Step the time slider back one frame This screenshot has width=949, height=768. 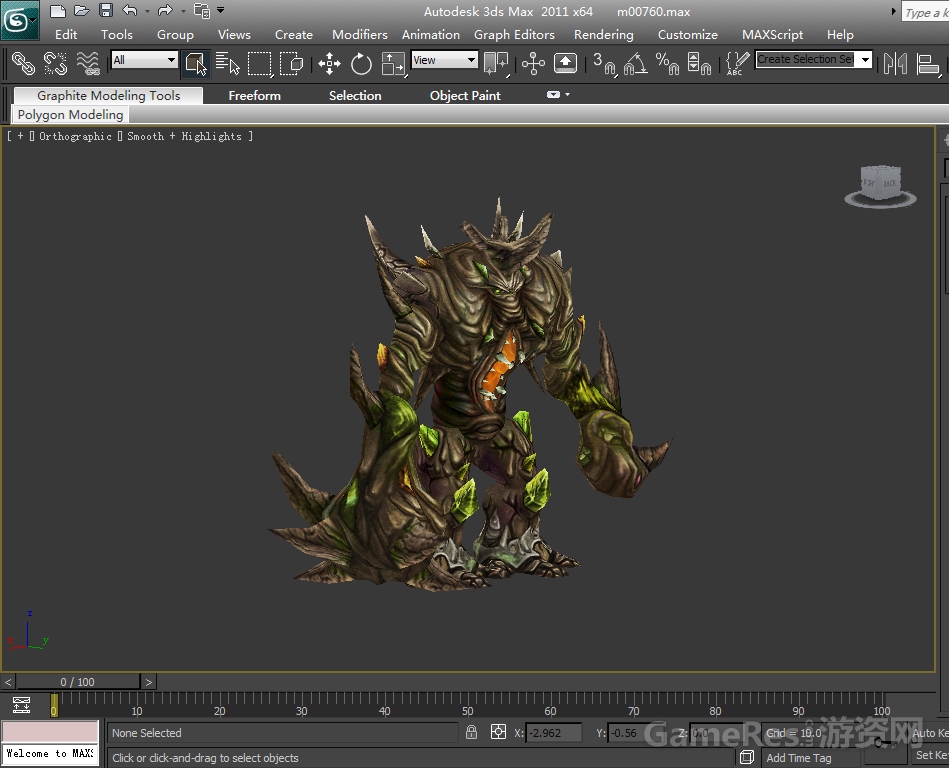tap(8, 682)
